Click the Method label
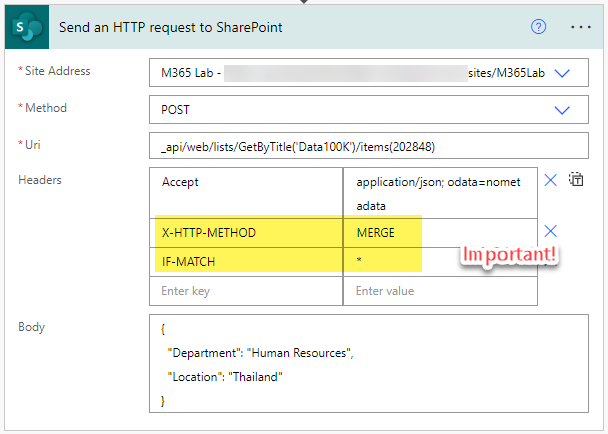608x434 pixels. pyautogui.click(x=46, y=108)
